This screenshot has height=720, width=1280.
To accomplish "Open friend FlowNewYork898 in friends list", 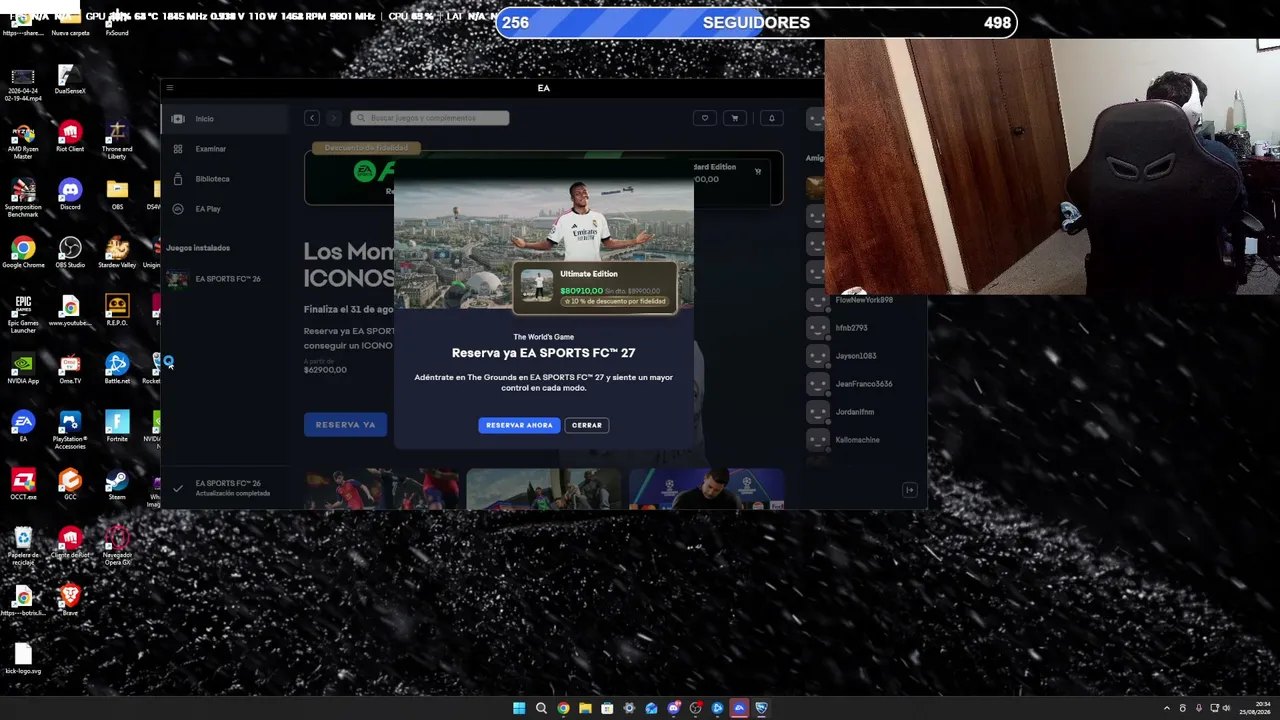I will (x=864, y=300).
